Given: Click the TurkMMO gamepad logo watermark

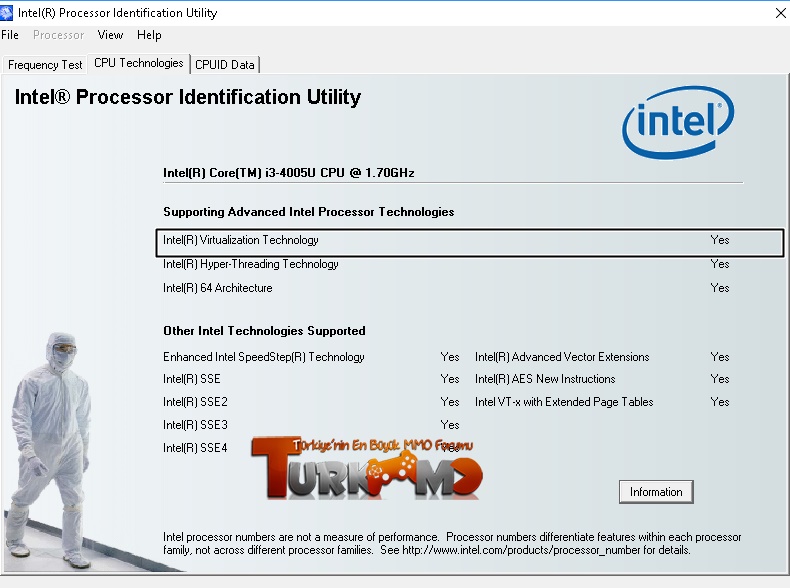Looking at the screenshot, I should coord(368,470).
